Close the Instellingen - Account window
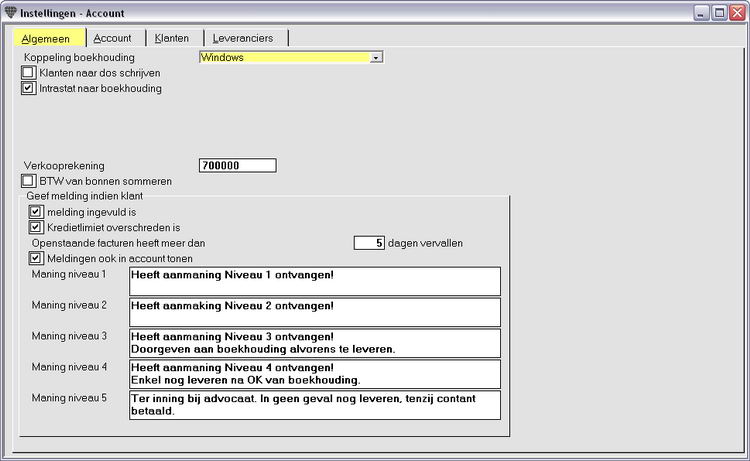This screenshot has height=461, width=750. (737, 13)
